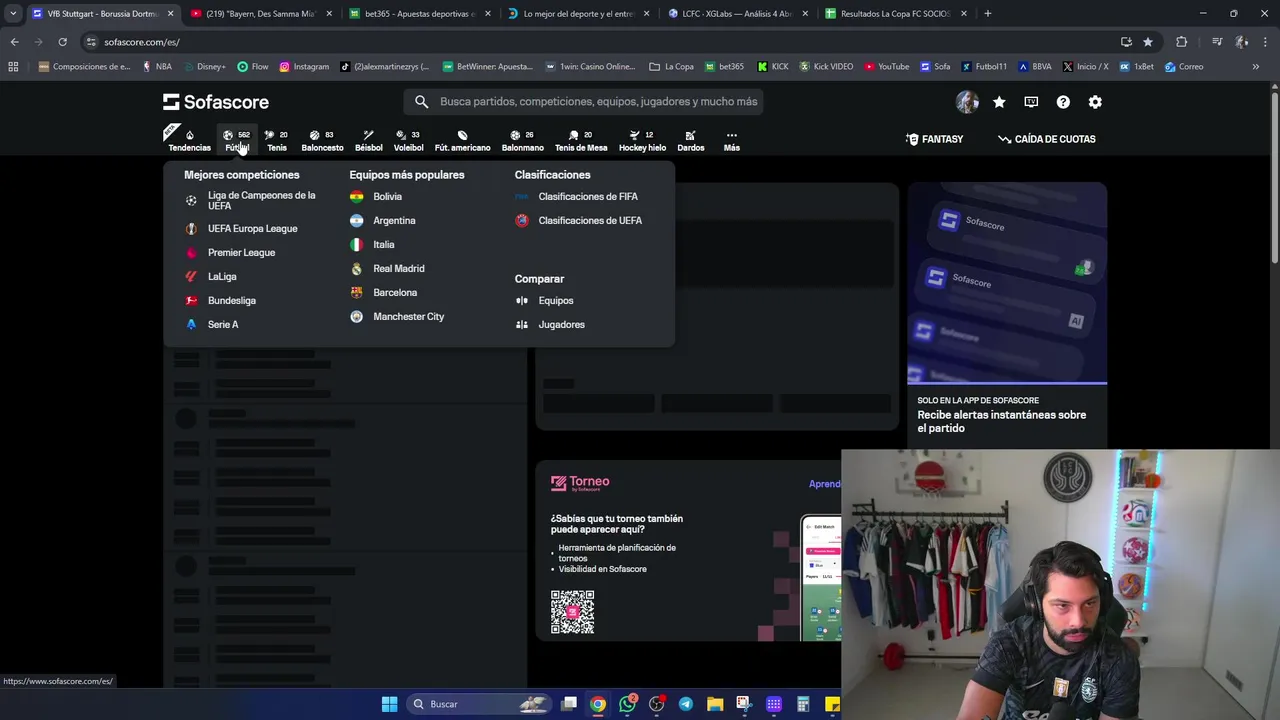
Task: Select the Fútbol sport tab
Action: click(237, 140)
